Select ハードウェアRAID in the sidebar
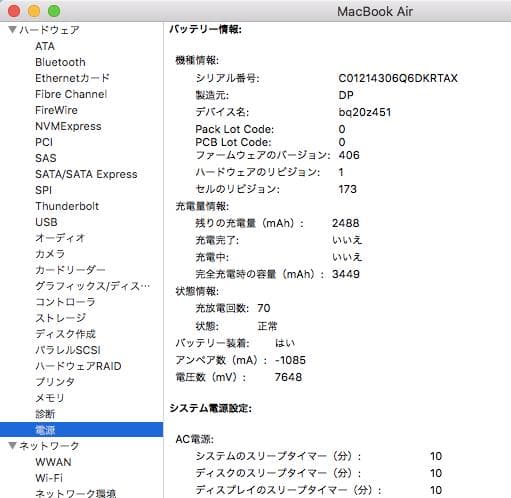Image resolution: width=511 pixels, height=498 pixels. pos(78,366)
